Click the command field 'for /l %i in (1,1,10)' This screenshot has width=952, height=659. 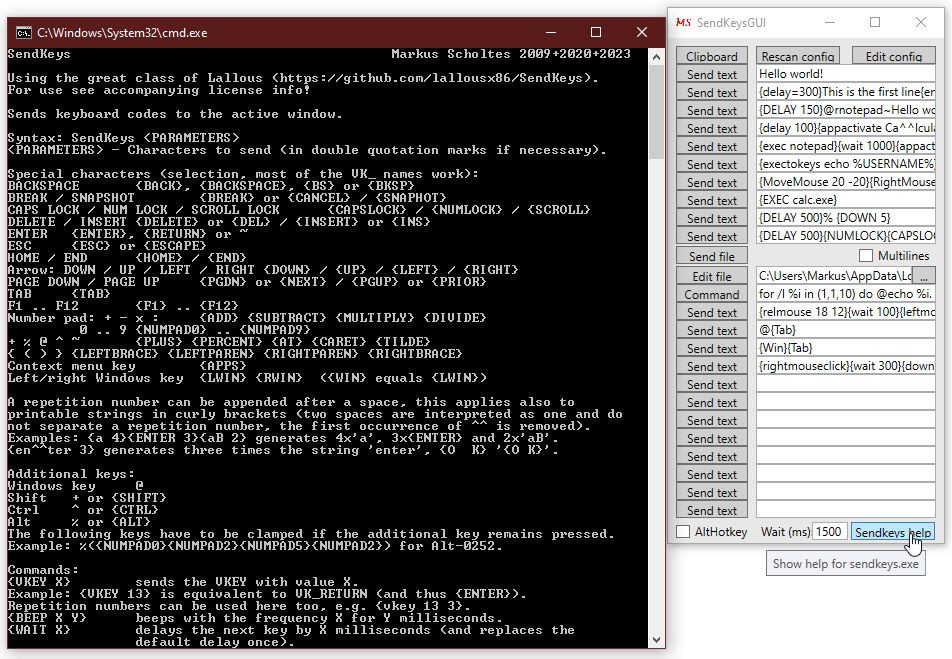pos(845,295)
